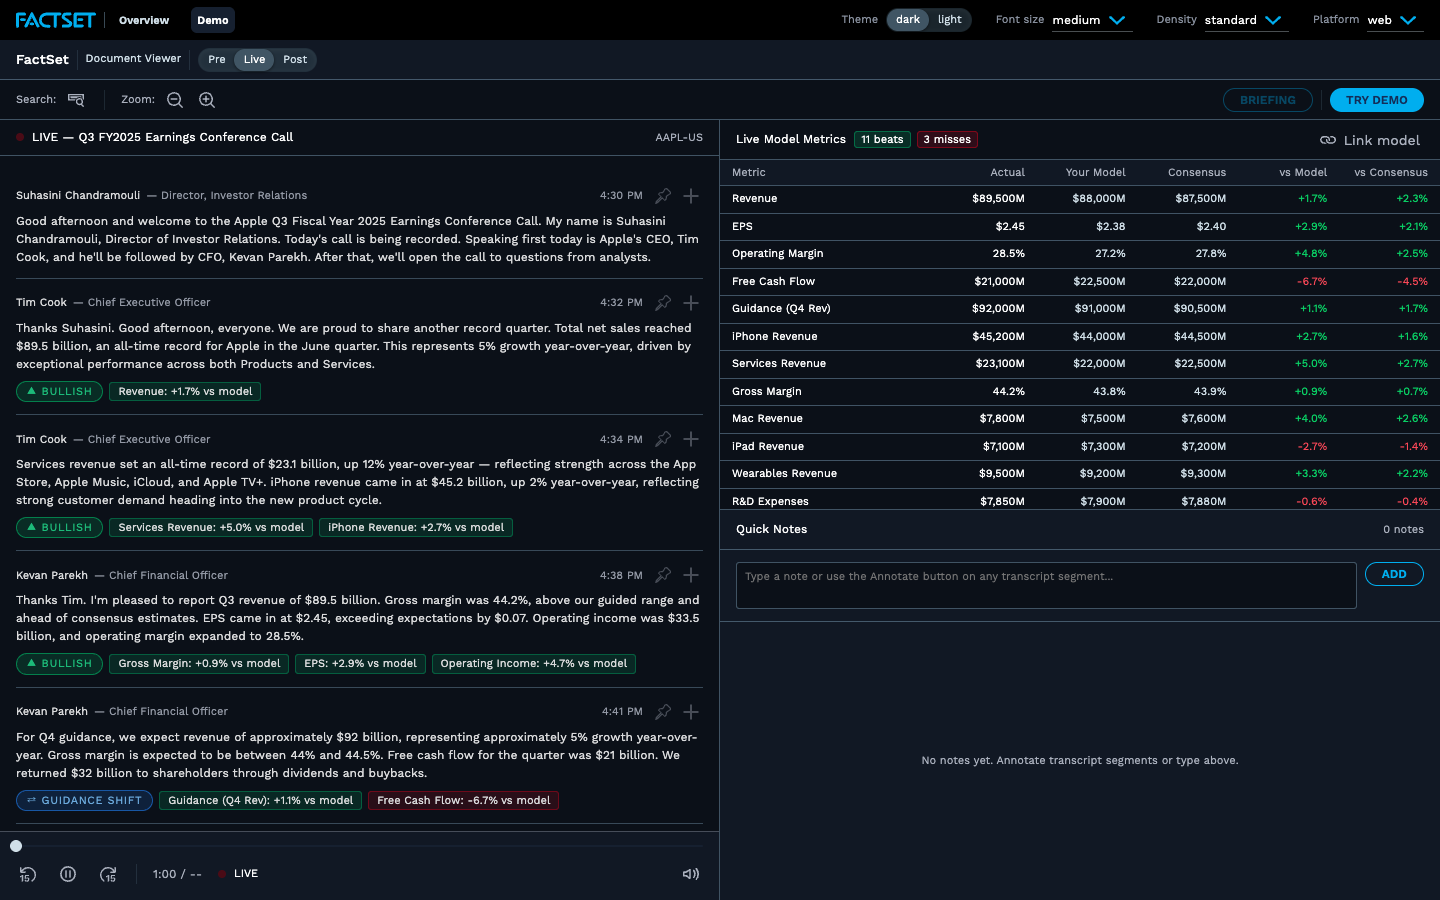Click the vs Consensus column header

point(1391,172)
